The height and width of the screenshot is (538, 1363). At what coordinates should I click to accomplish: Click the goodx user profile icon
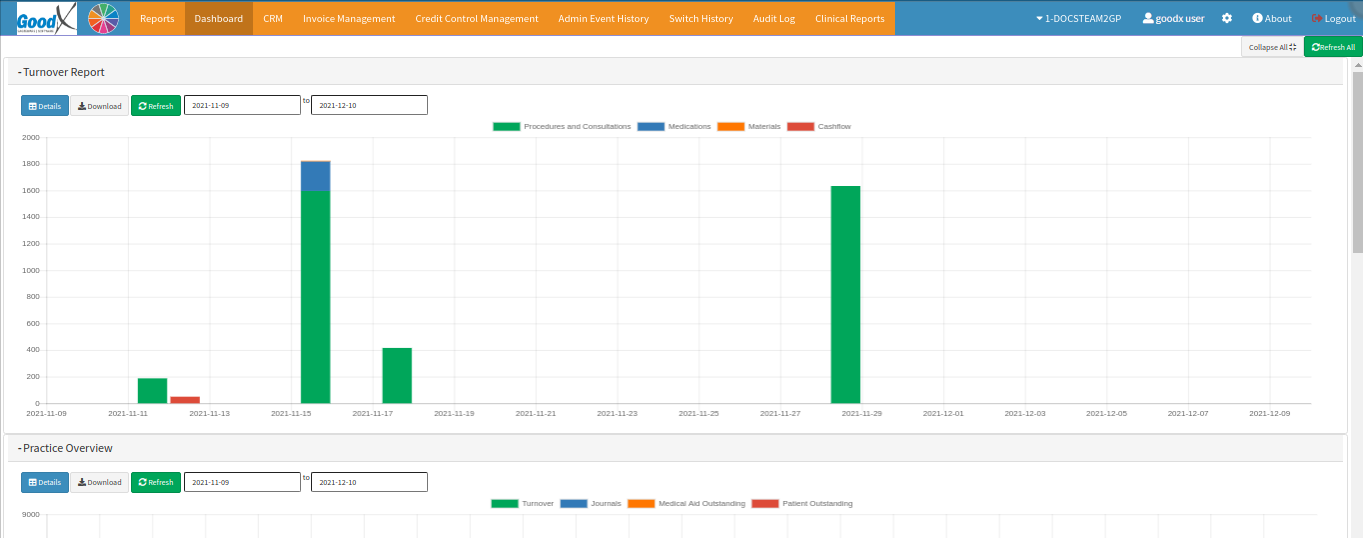click(1148, 19)
